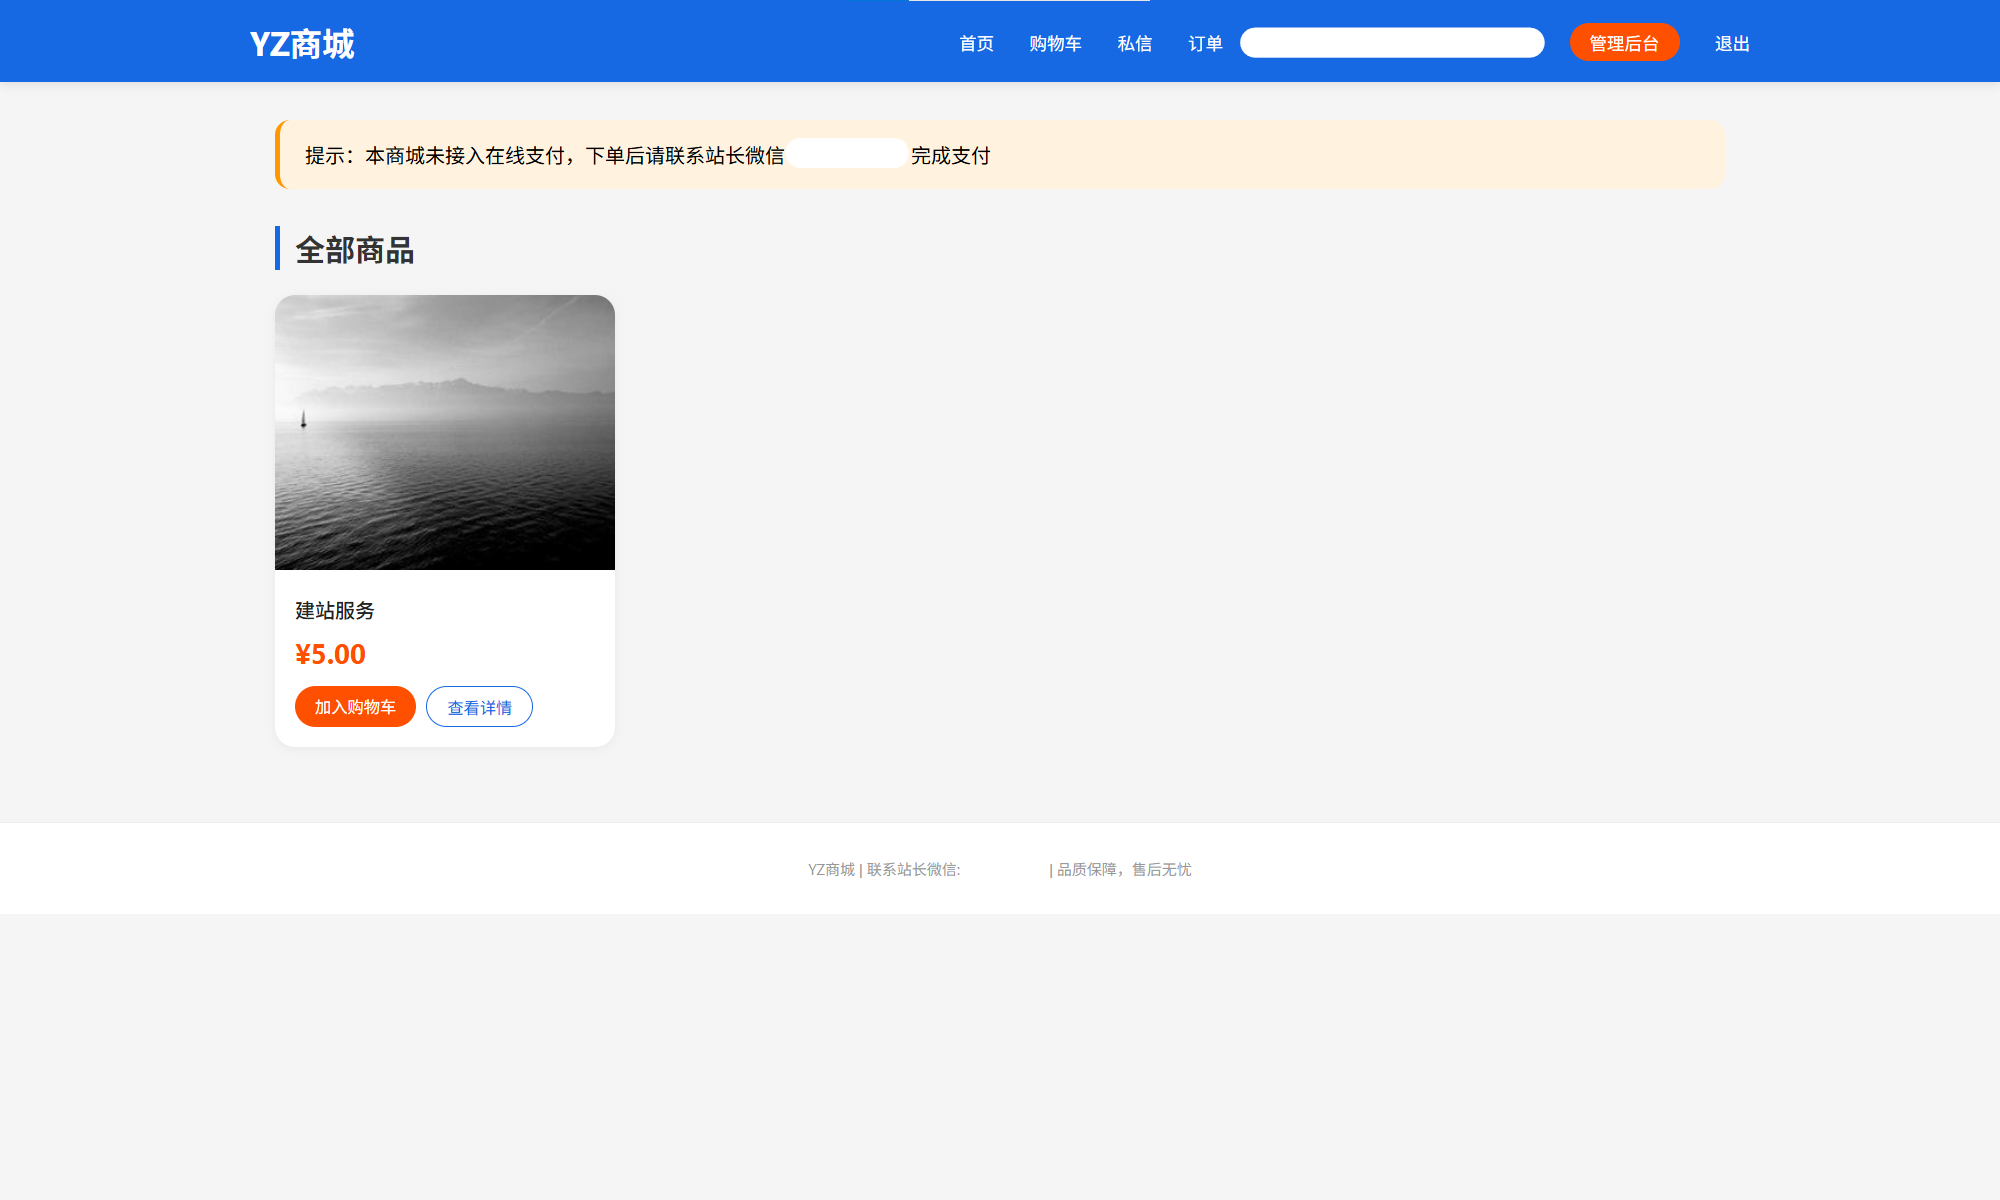This screenshot has width=2000, height=1200.
Task: Go to 首页 in the navigation bar
Action: point(976,44)
